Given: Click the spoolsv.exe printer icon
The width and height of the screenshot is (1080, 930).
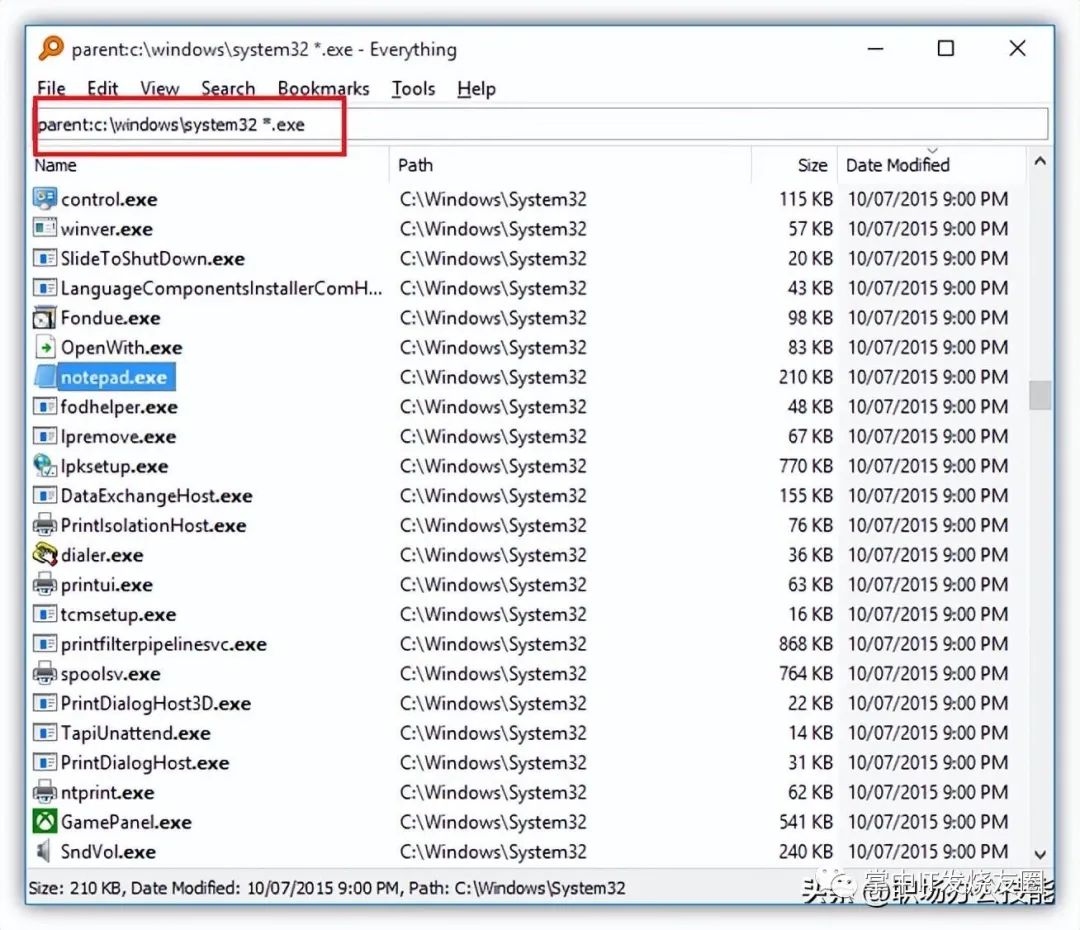Looking at the screenshot, I should click(x=45, y=673).
